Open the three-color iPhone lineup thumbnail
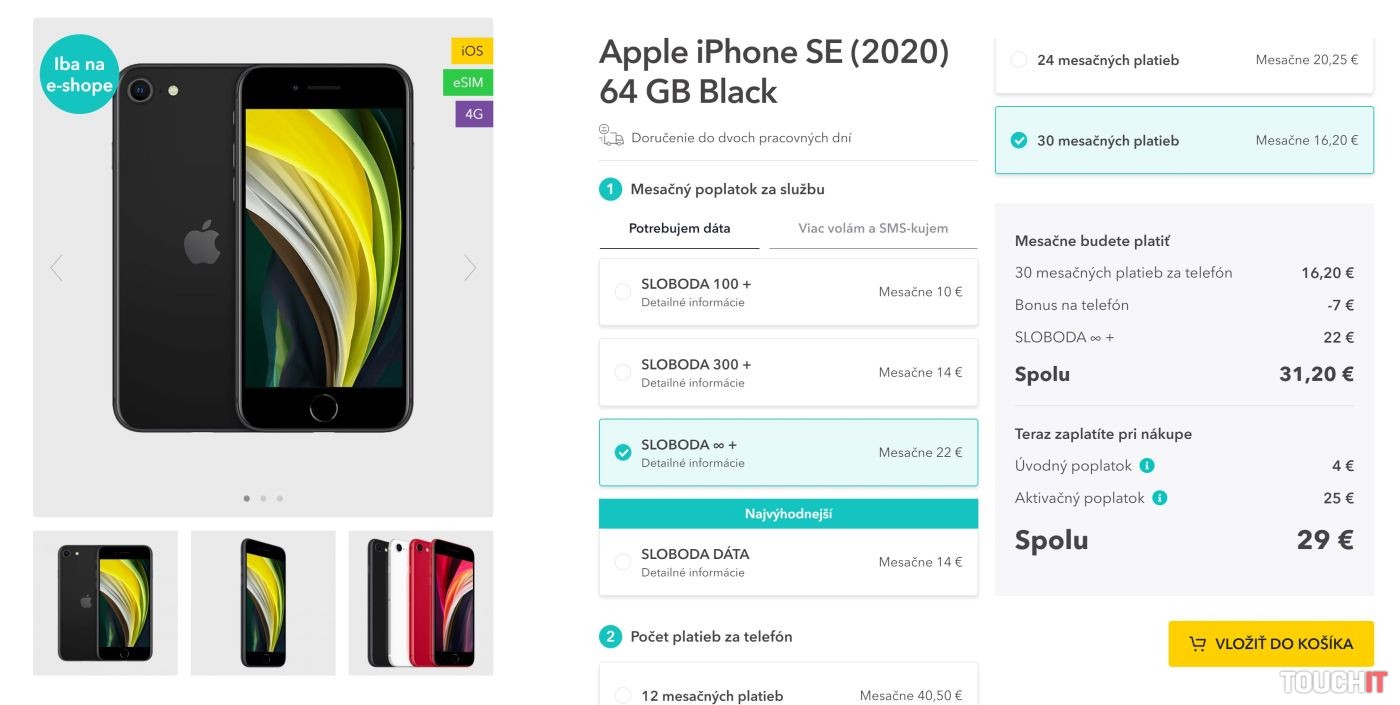Viewport: 1400px width, 705px height. pyautogui.click(x=421, y=603)
